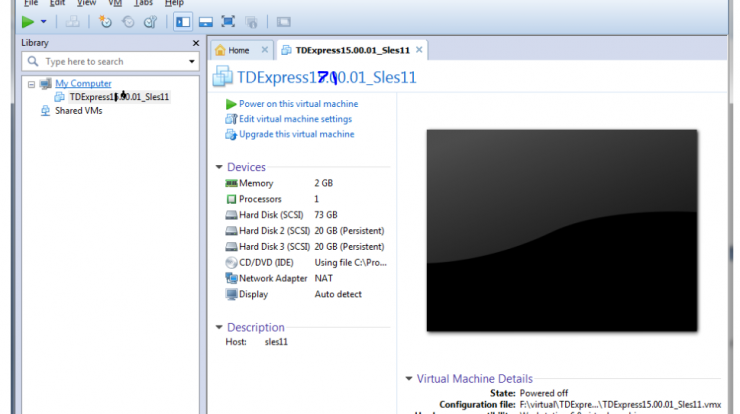Select the CD/DVD (IDE) device row
Screen dimensions: 740x414
tap(306, 262)
